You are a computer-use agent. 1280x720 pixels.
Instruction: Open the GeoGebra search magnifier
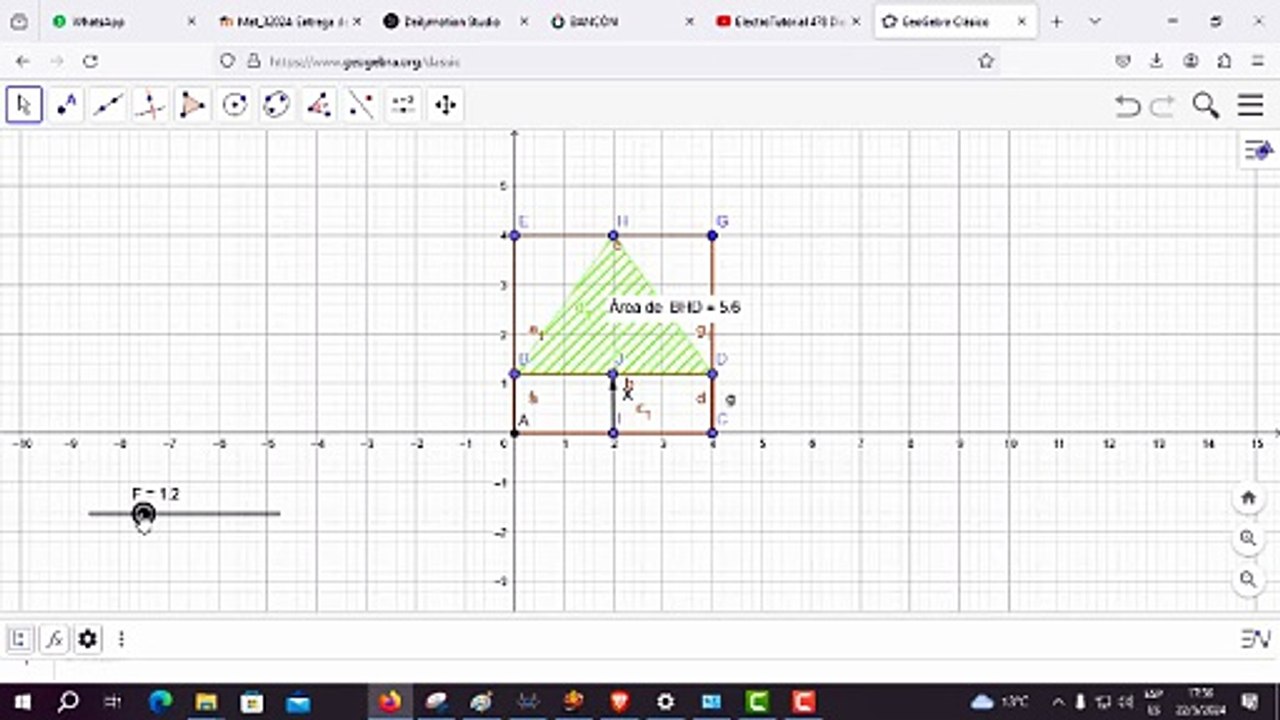pos(1206,105)
